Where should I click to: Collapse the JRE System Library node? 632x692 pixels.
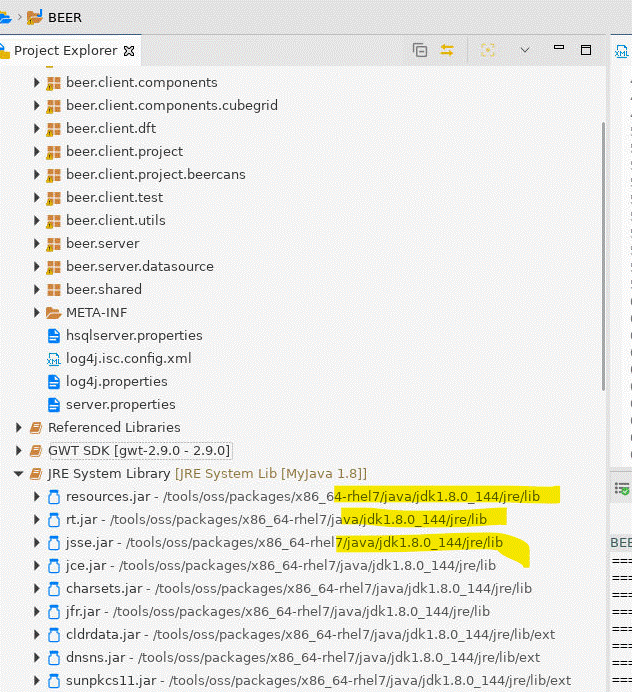tap(18, 474)
